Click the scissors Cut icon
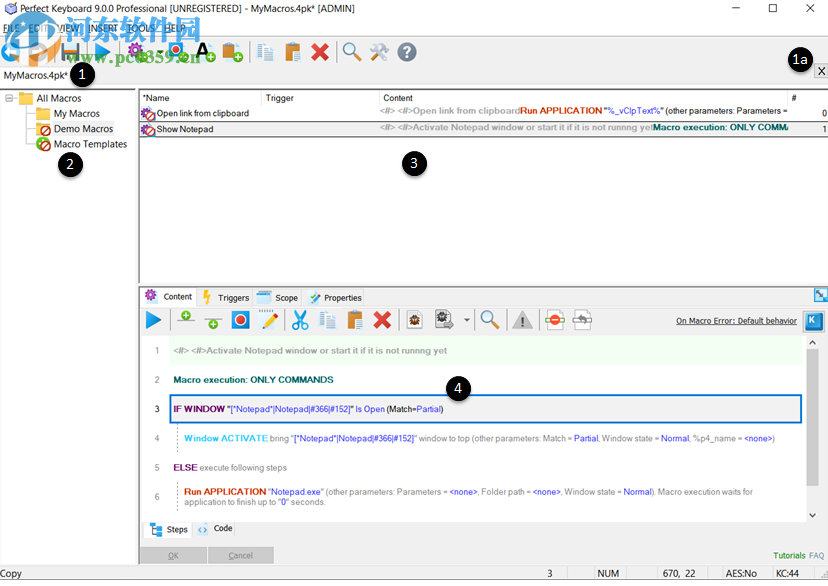Image resolution: width=828 pixels, height=586 pixels. click(300, 320)
